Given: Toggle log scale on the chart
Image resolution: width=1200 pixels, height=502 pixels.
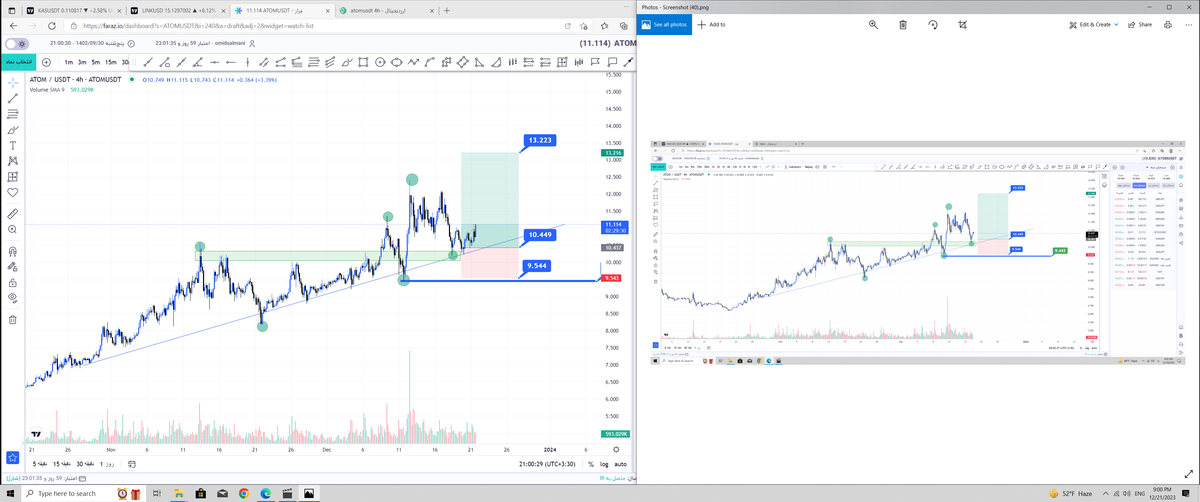Looking at the screenshot, I should (x=604, y=464).
